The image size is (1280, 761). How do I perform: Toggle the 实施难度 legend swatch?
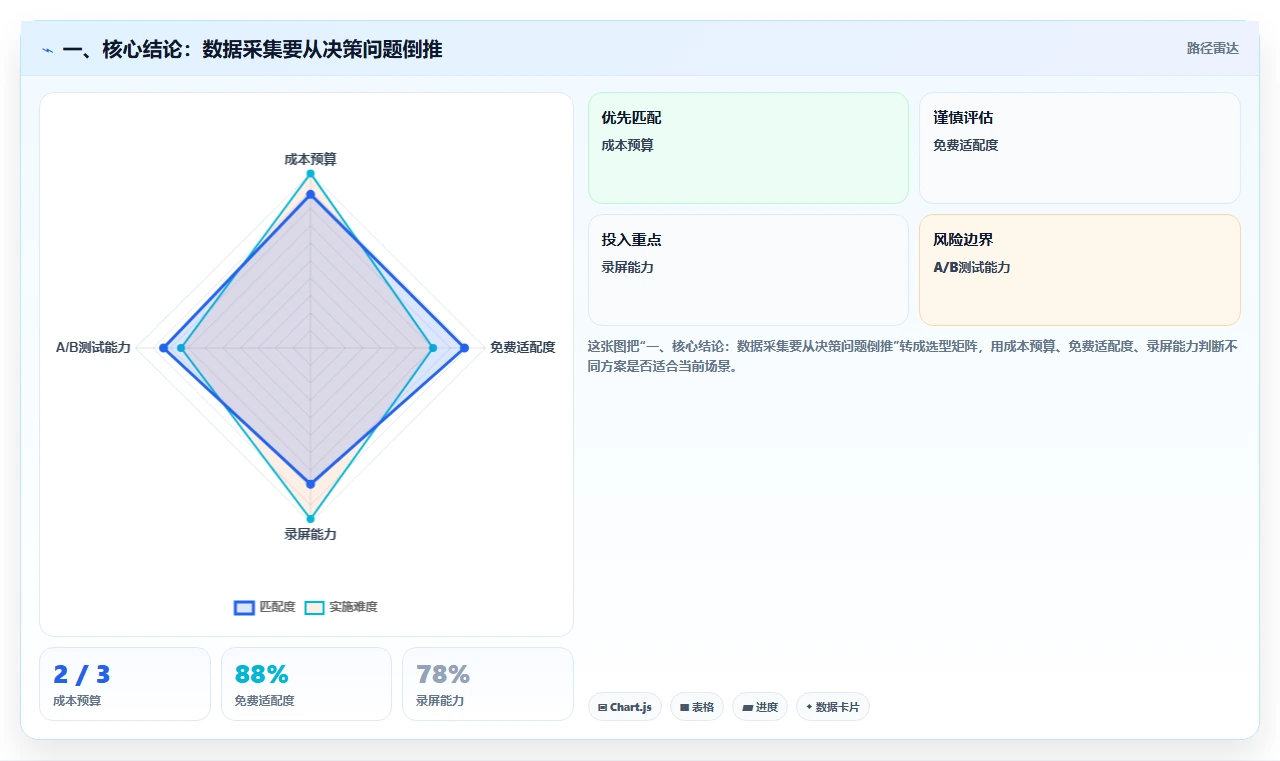tap(315, 607)
